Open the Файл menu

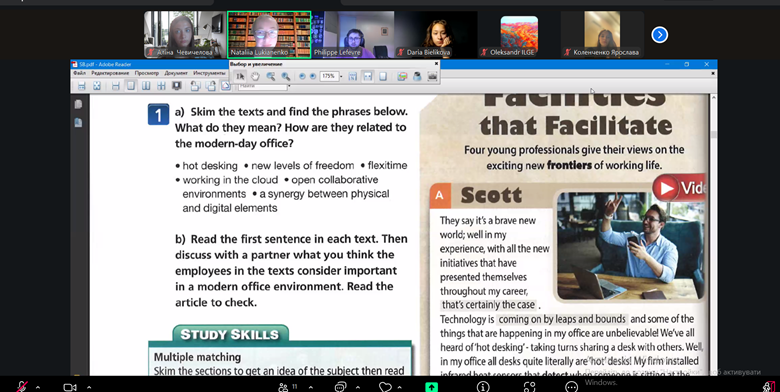tap(80, 73)
